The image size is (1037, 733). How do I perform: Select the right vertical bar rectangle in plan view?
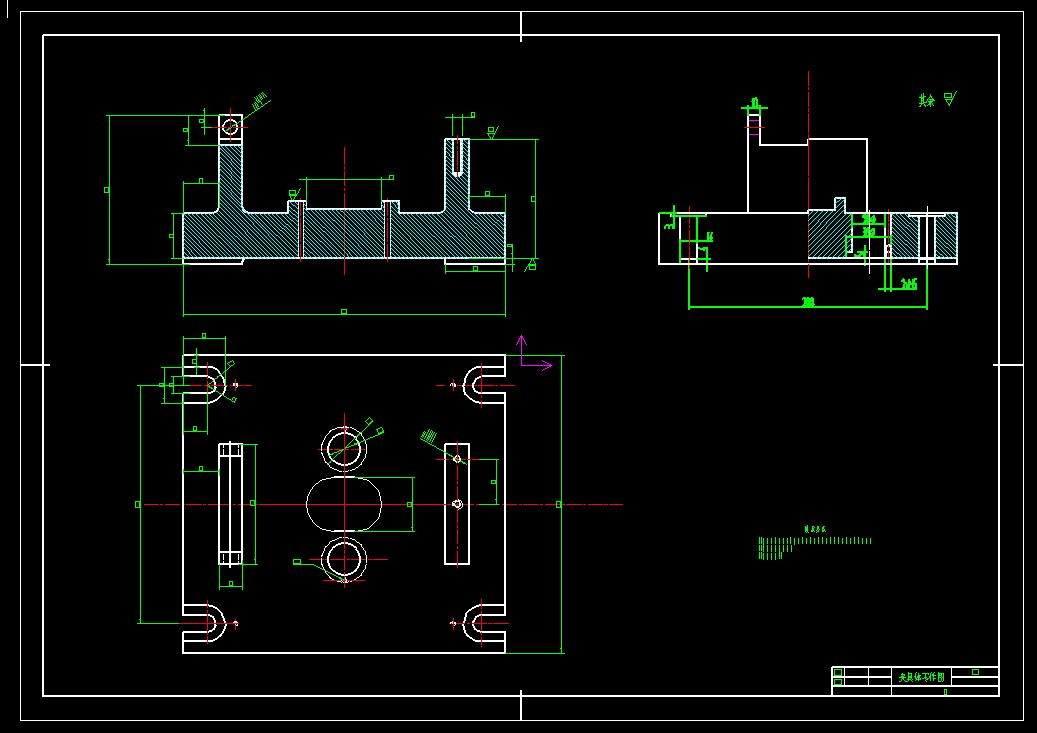457,504
